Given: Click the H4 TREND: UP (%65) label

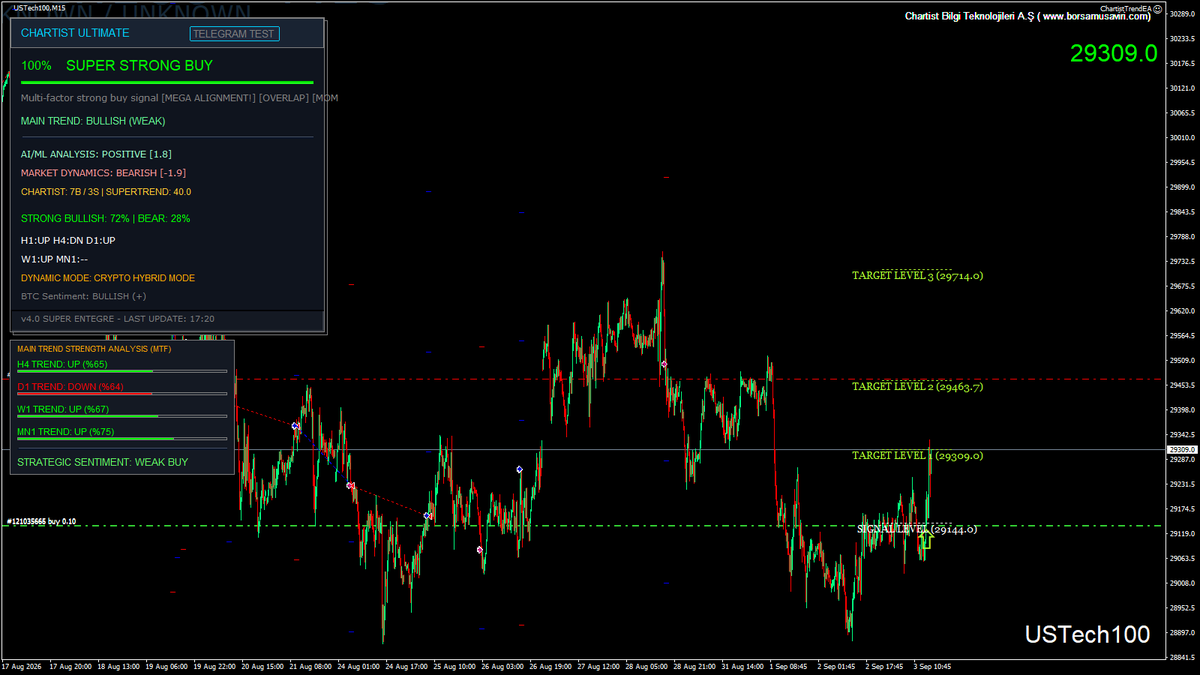Looking at the screenshot, I should pos(63,364).
